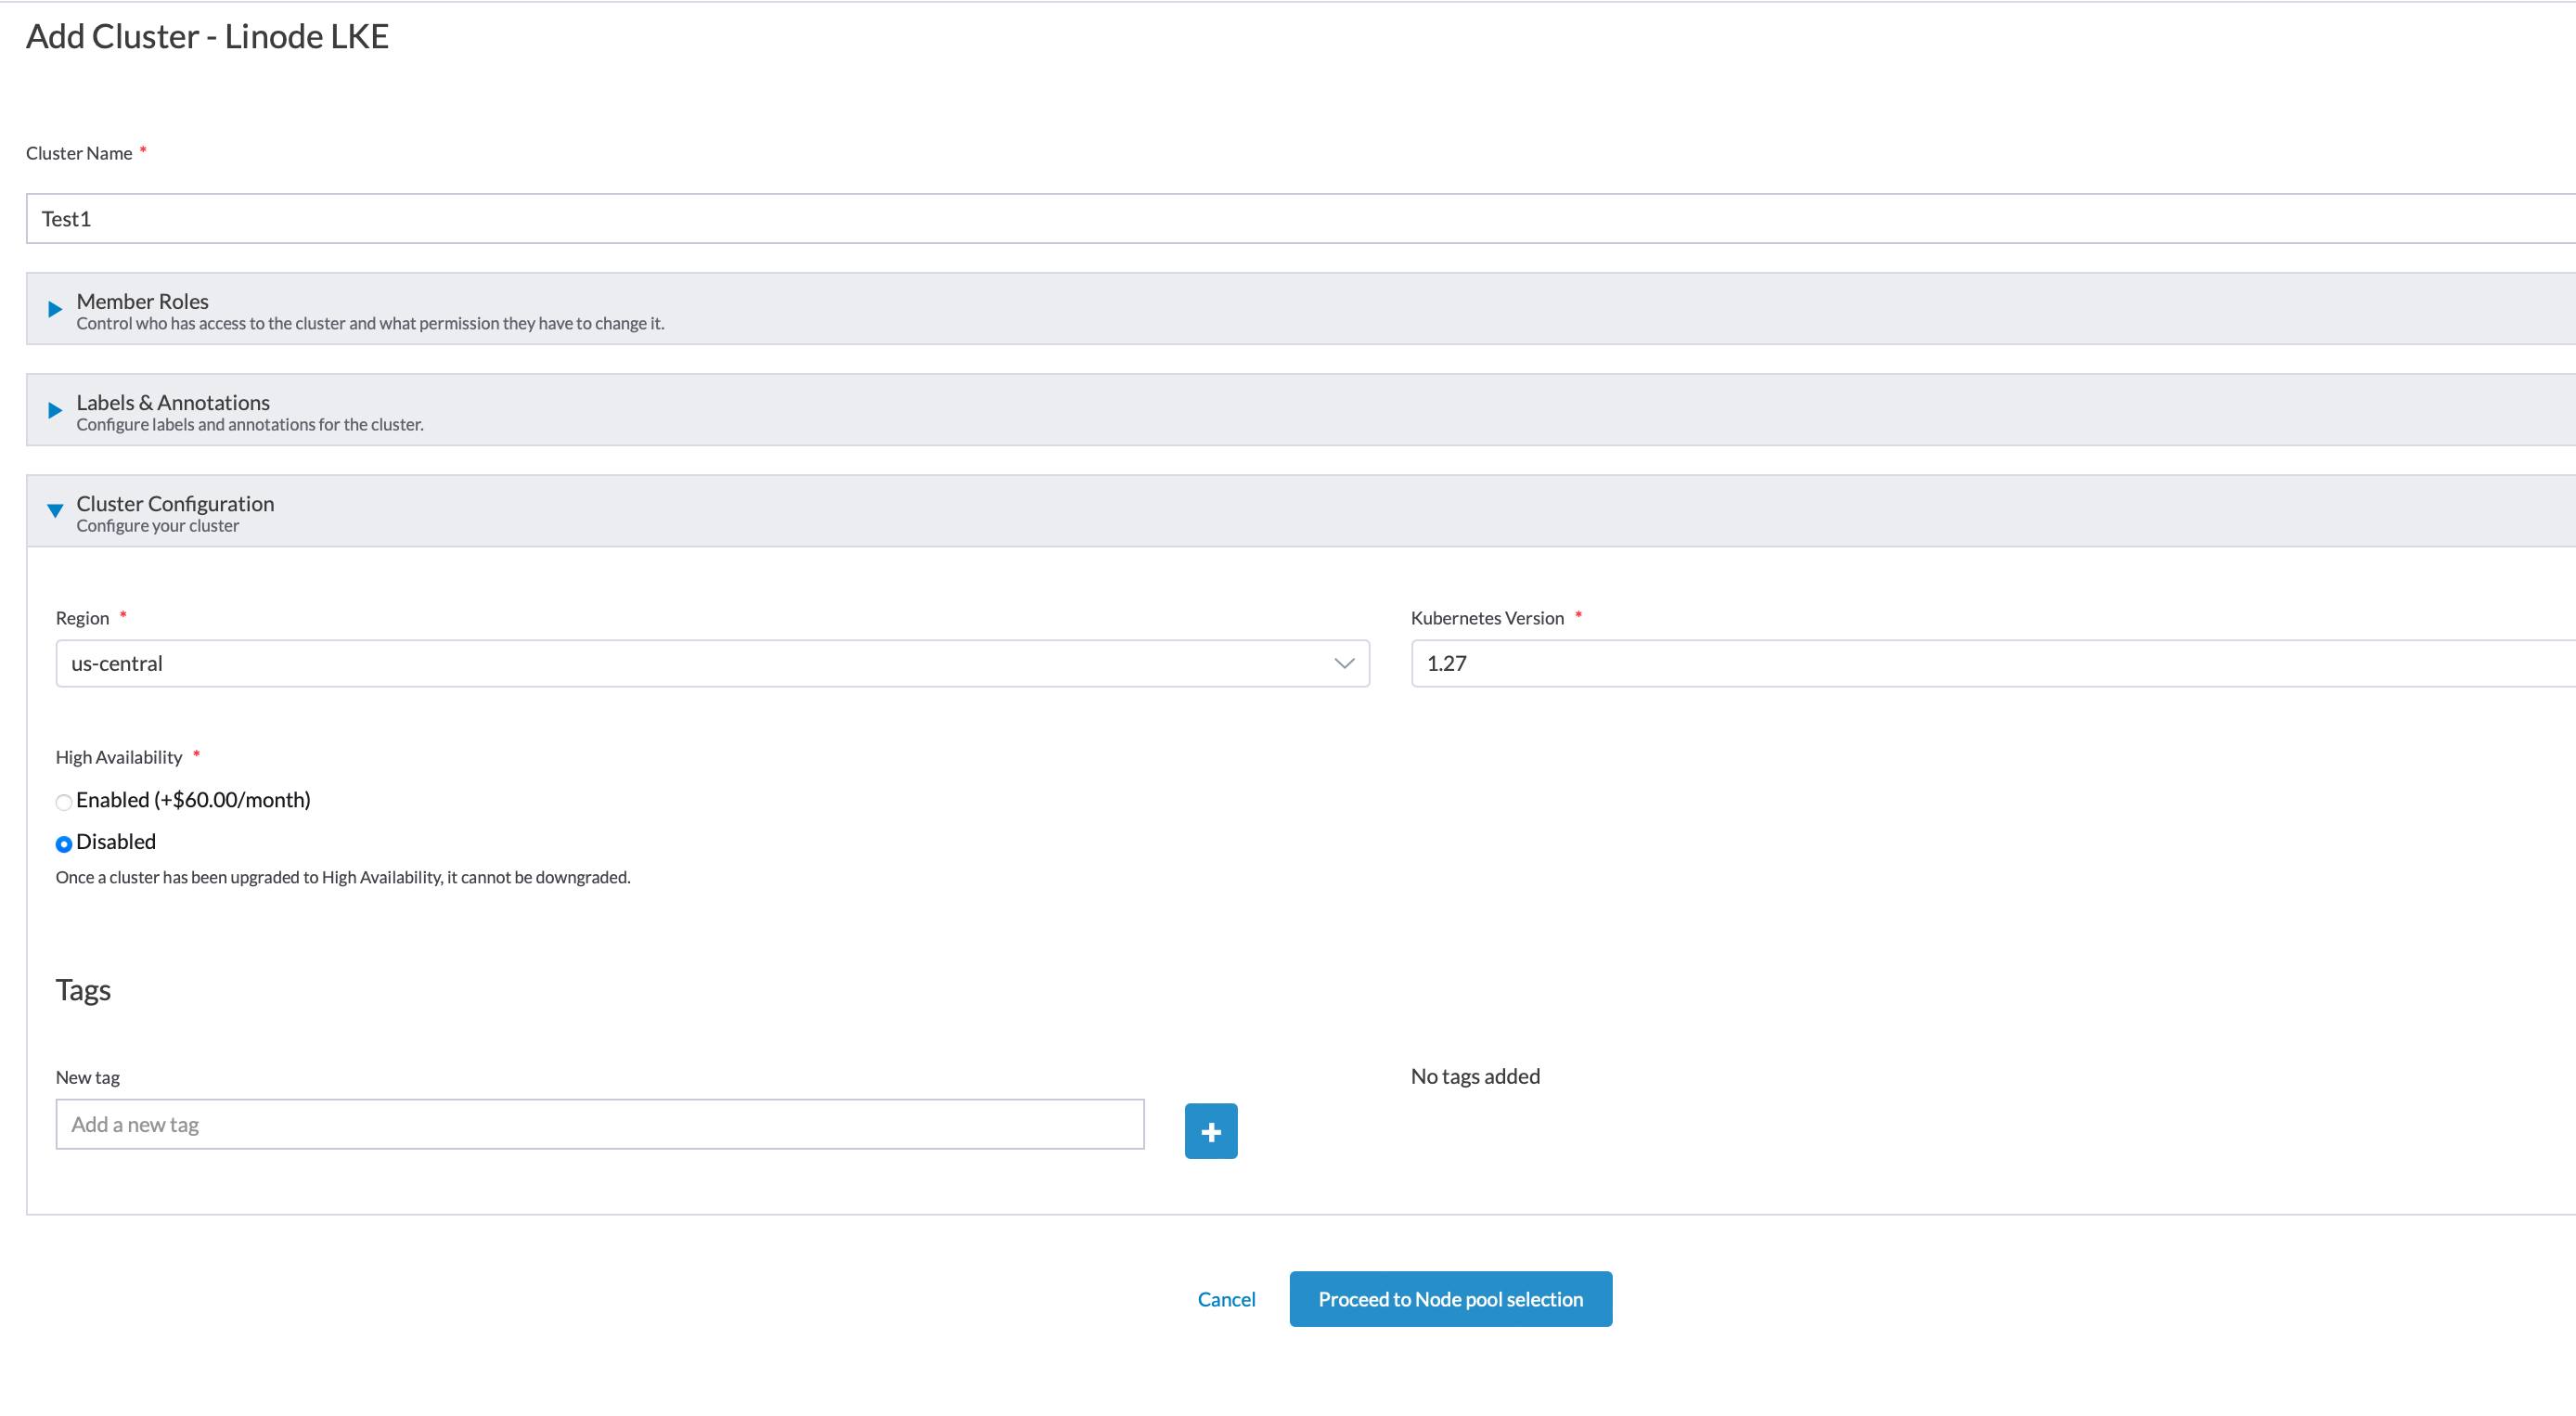This screenshot has width=2576, height=1416.
Task: Open the Kubernetes Version field
Action: (x=1700, y=663)
